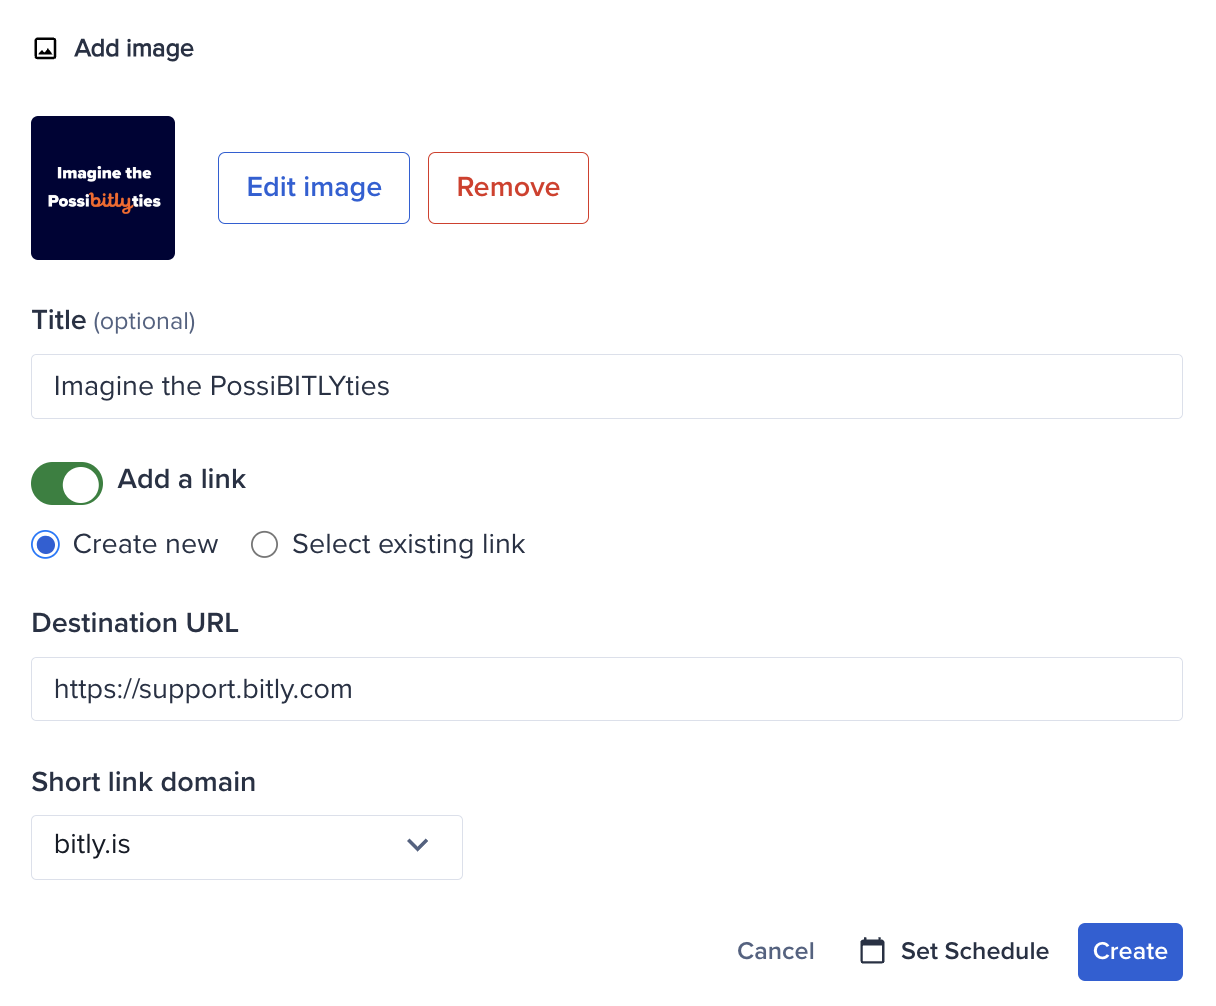Click the Destination URL label

[135, 623]
